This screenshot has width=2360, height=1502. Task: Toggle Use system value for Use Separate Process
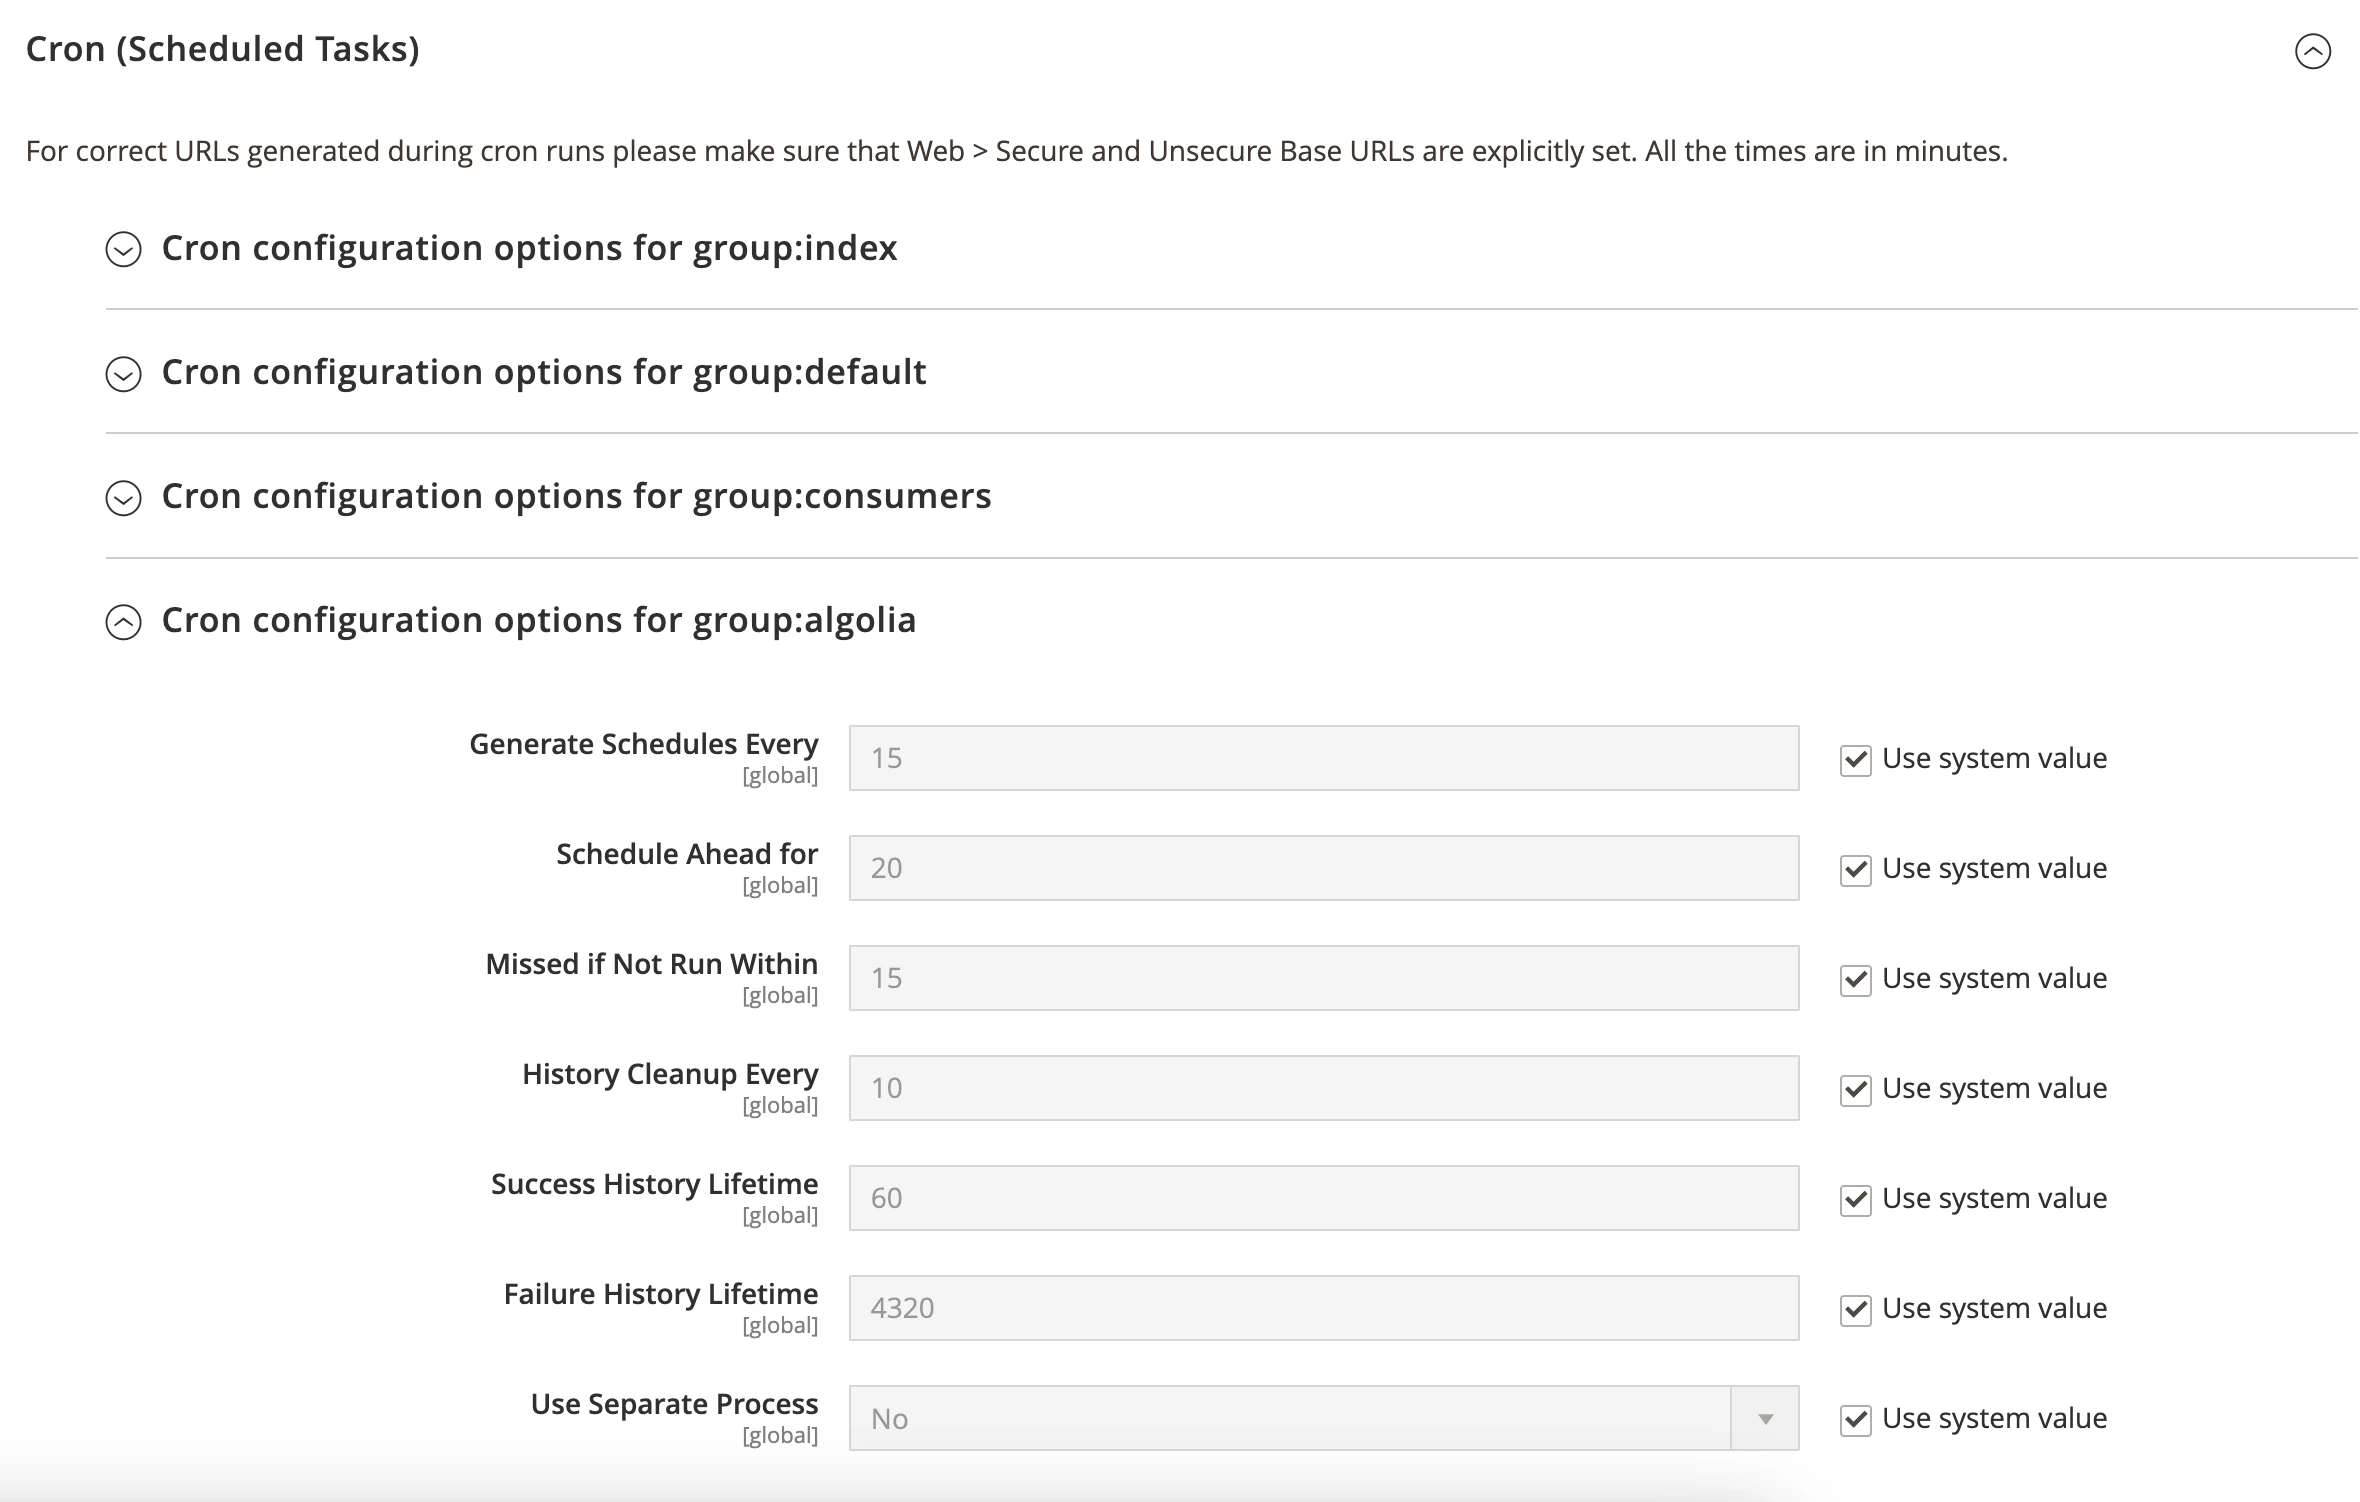(x=1856, y=1420)
